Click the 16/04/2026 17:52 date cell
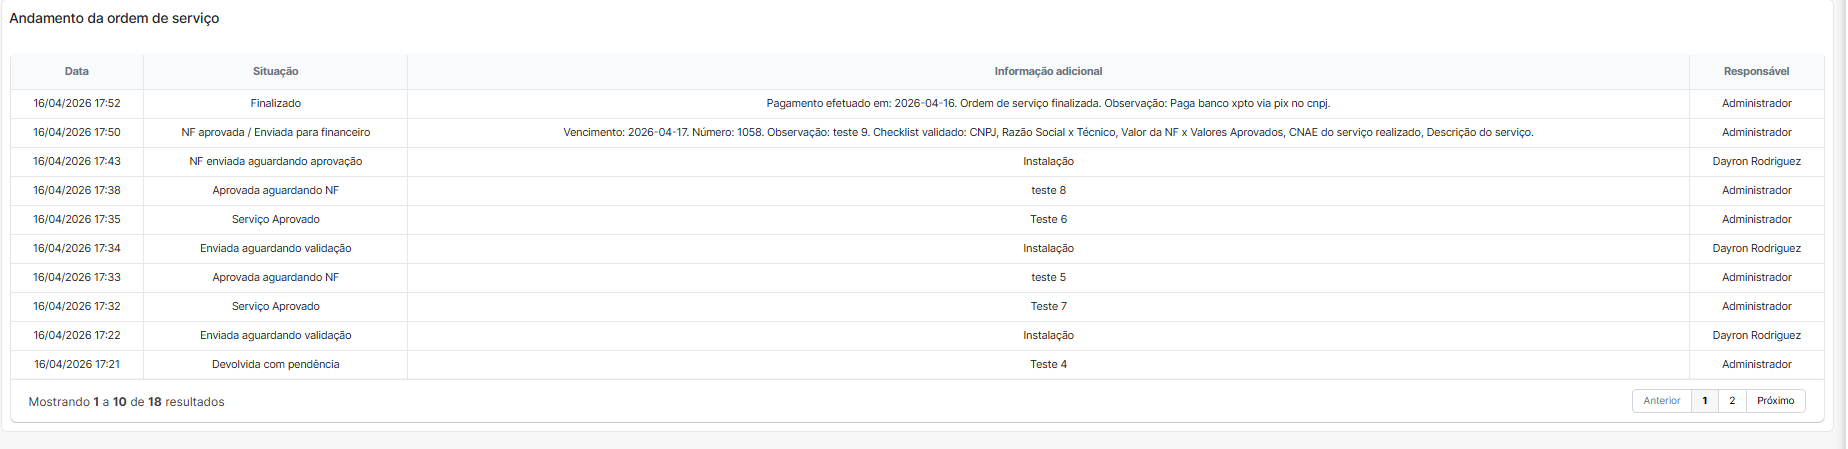Screen dimensions: 1848x449 pyautogui.click(x=77, y=104)
